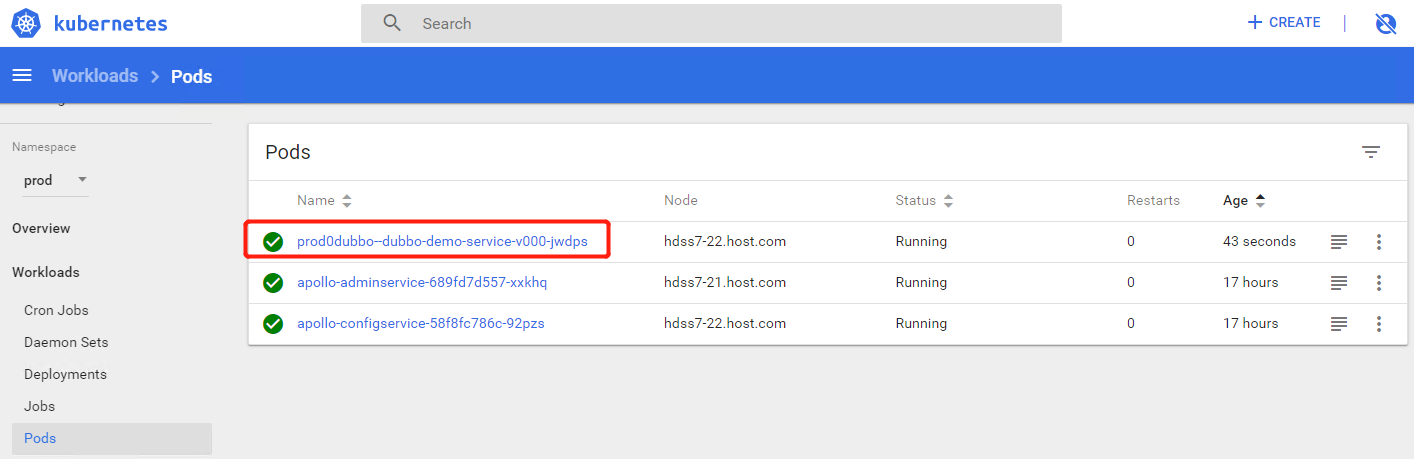Open actions menu for prod0dubbo pod
This screenshot has height=459, width=1414.
(x=1379, y=242)
